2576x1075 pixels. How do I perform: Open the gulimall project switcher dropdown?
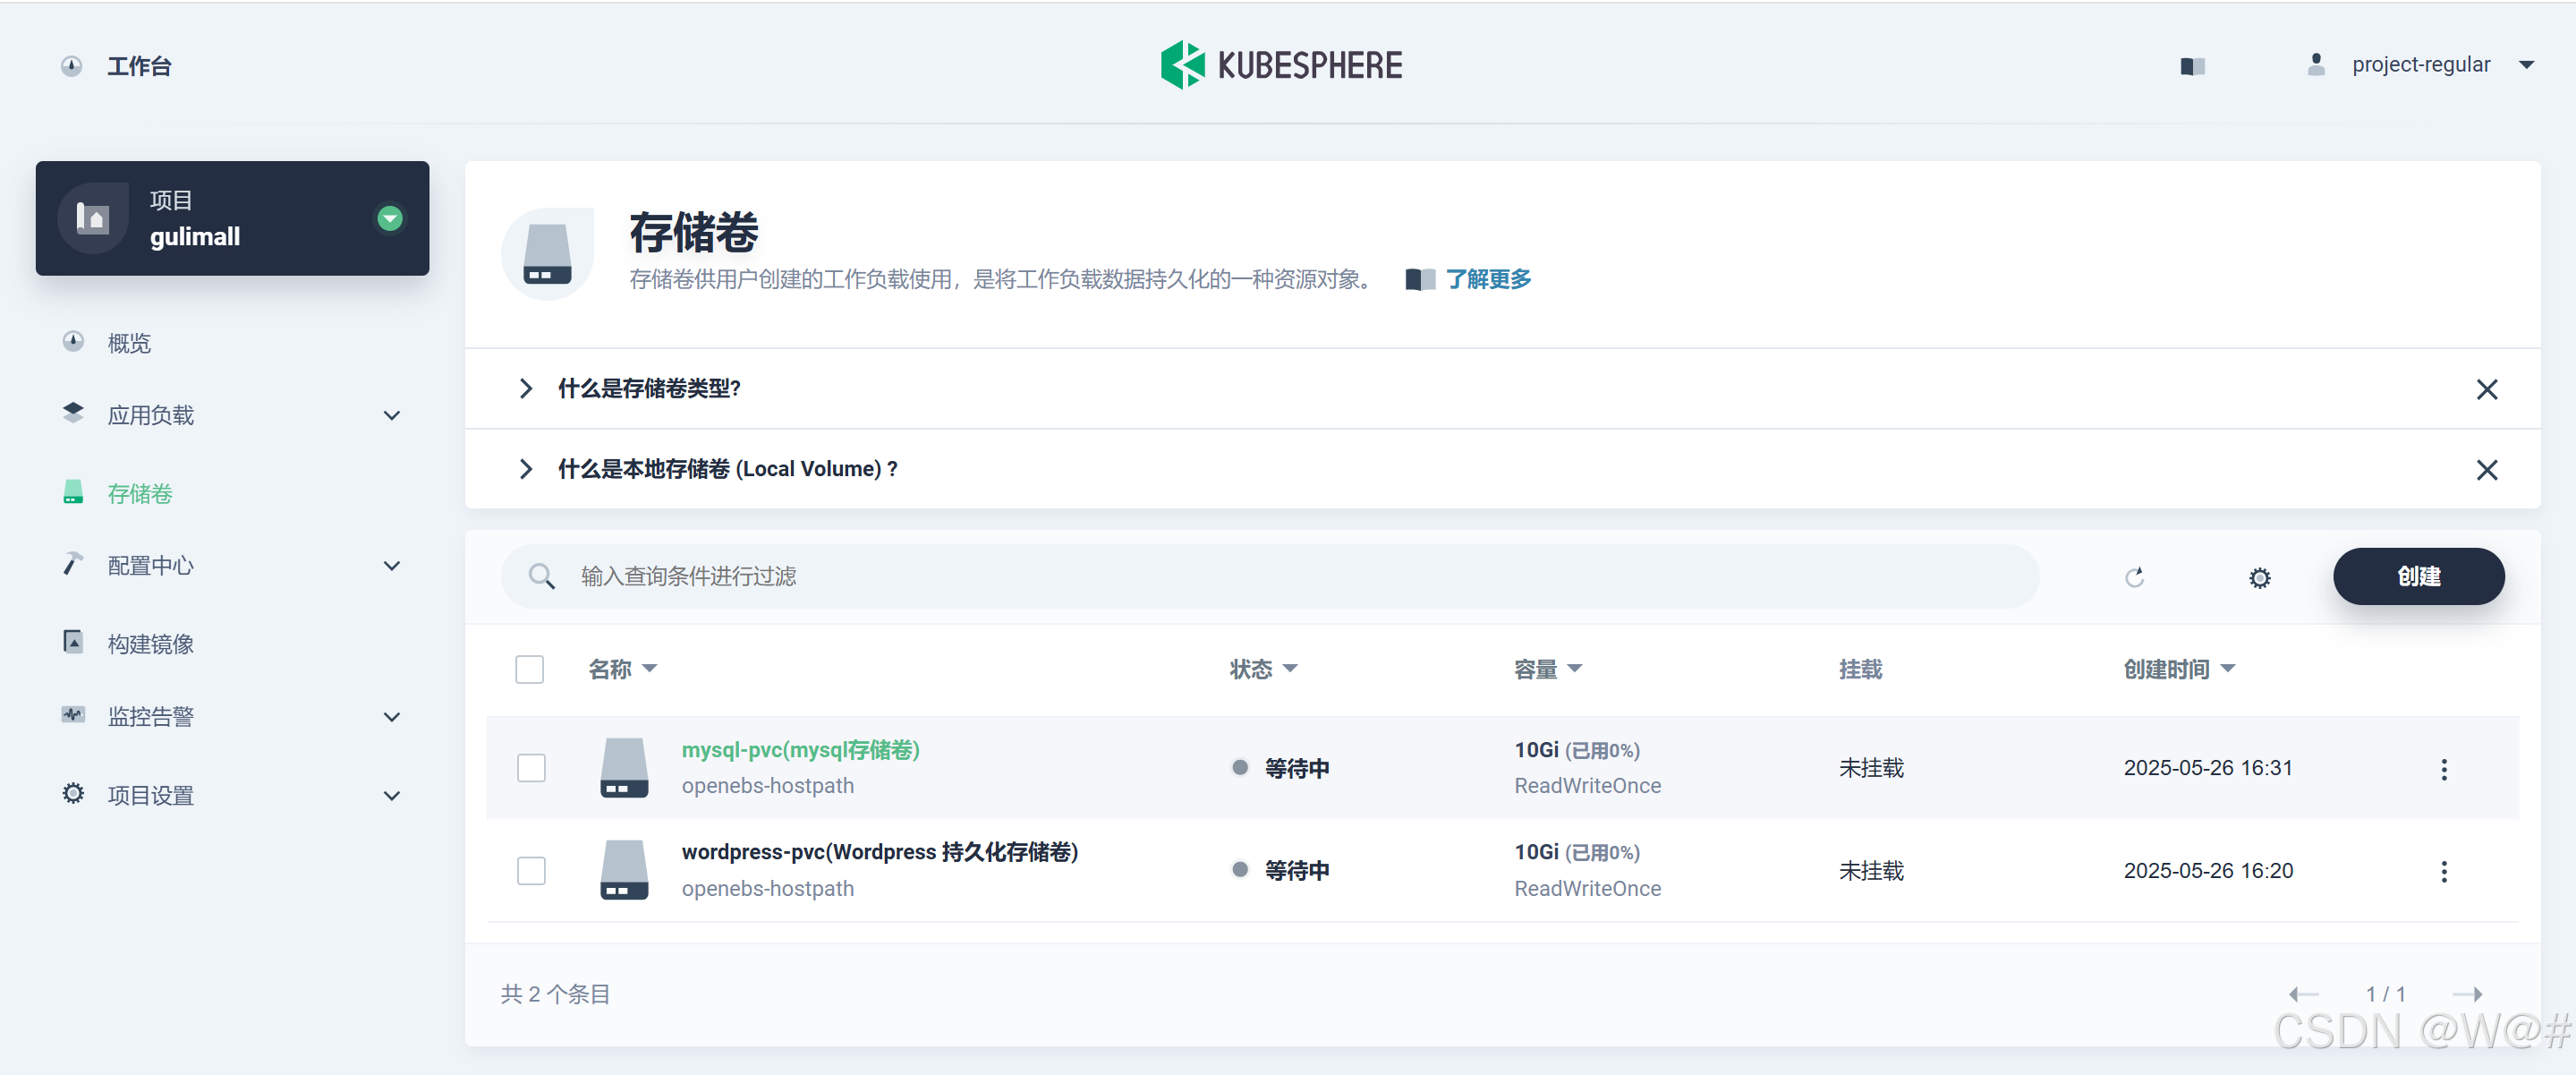pos(390,218)
